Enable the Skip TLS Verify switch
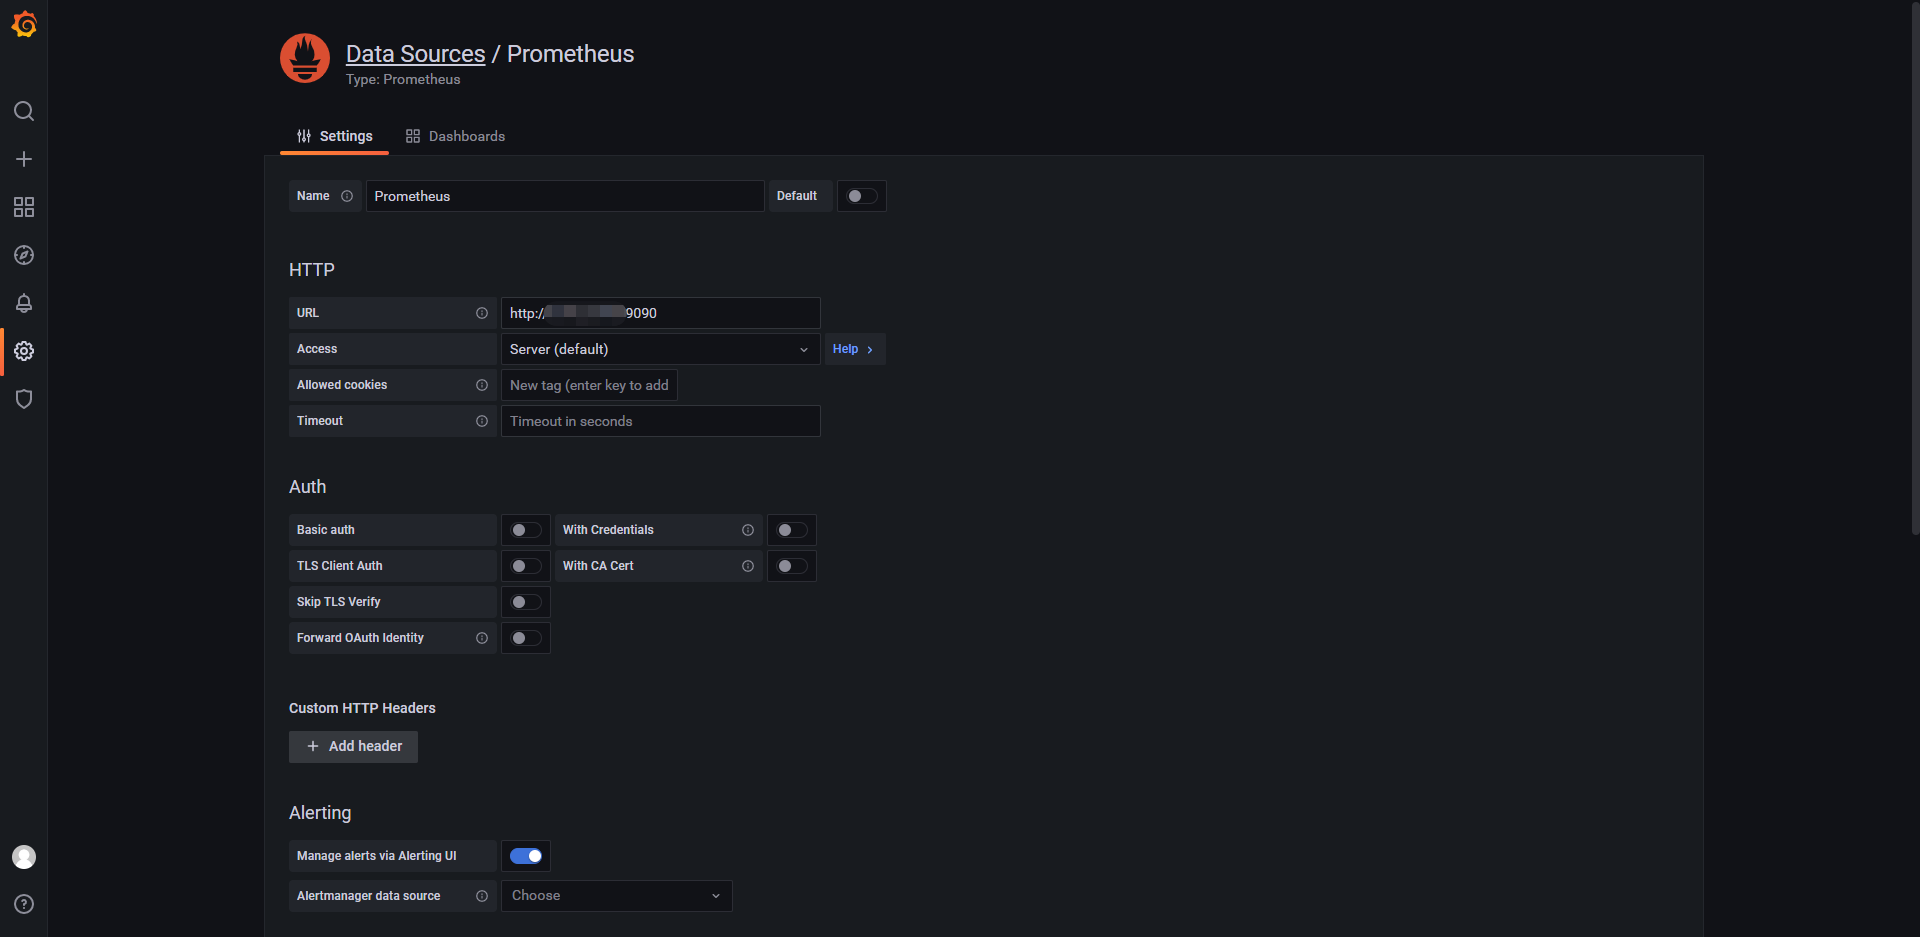The height and width of the screenshot is (937, 1920). (x=526, y=602)
